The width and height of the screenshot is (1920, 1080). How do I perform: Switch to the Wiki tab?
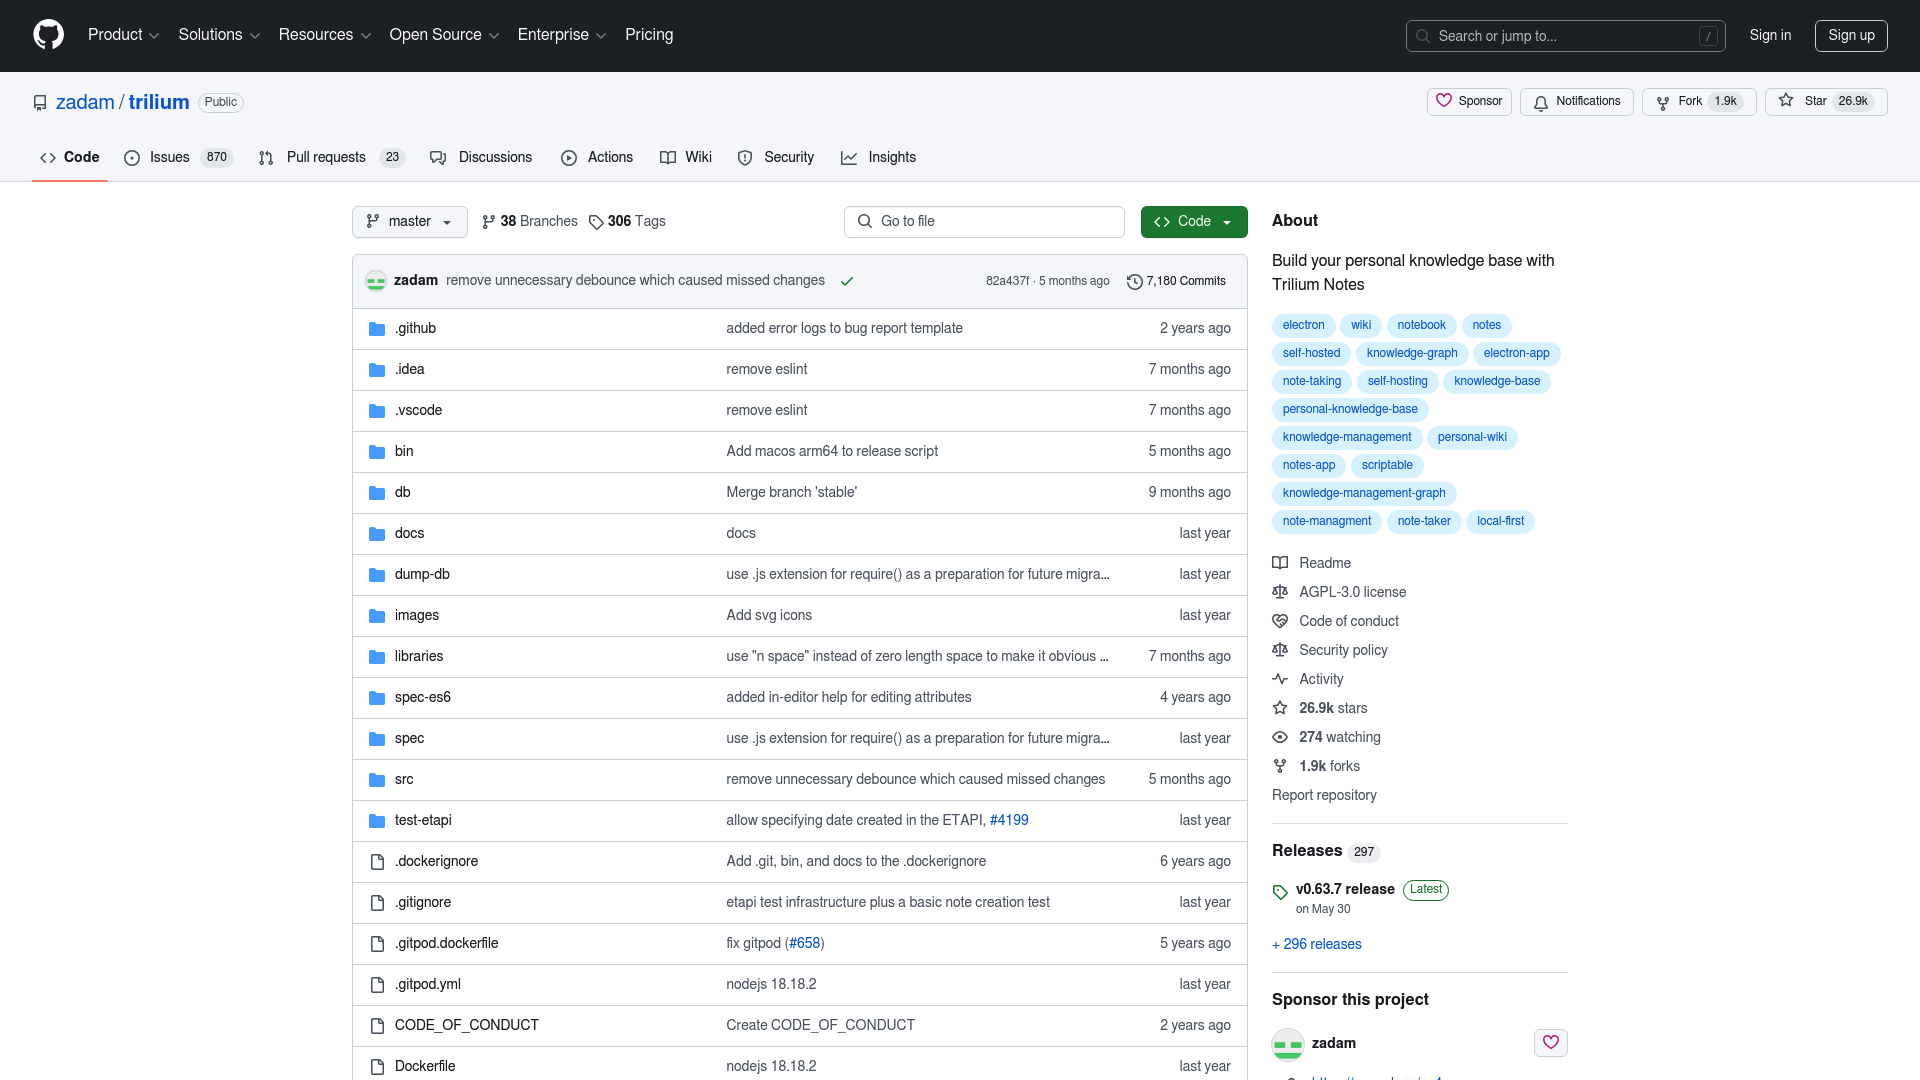[686, 158]
